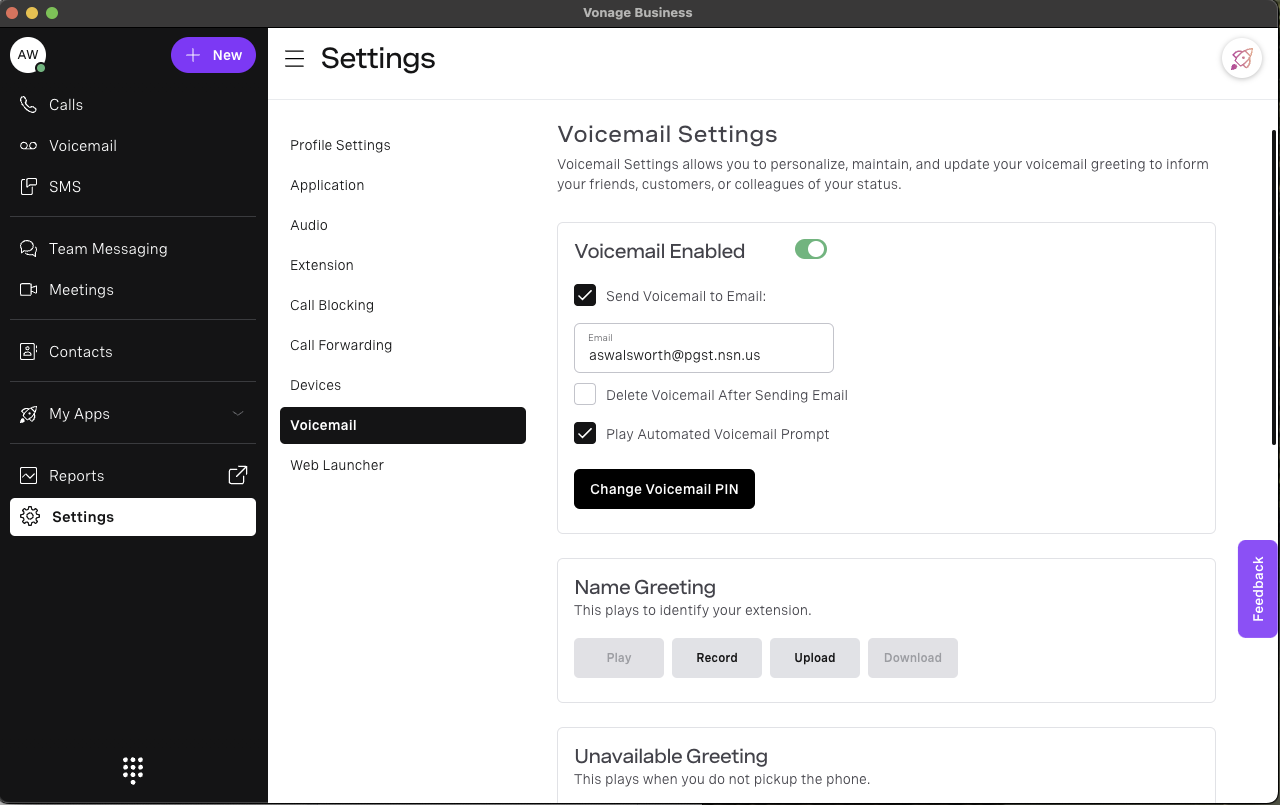Viewport: 1280px width, 805px height.
Task: Click Change Voicemail PIN button
Action: tap(664, 489)
